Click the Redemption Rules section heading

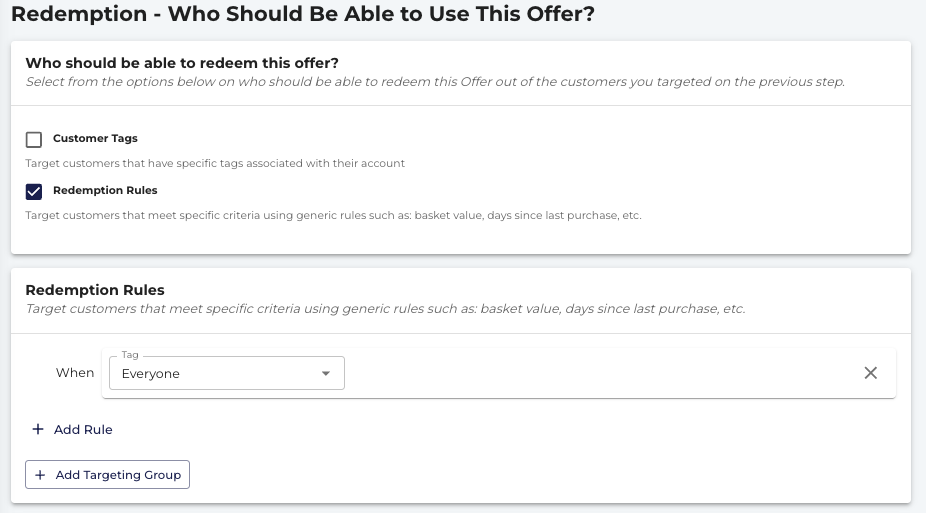pyautogui.click(x=95, y=290)
